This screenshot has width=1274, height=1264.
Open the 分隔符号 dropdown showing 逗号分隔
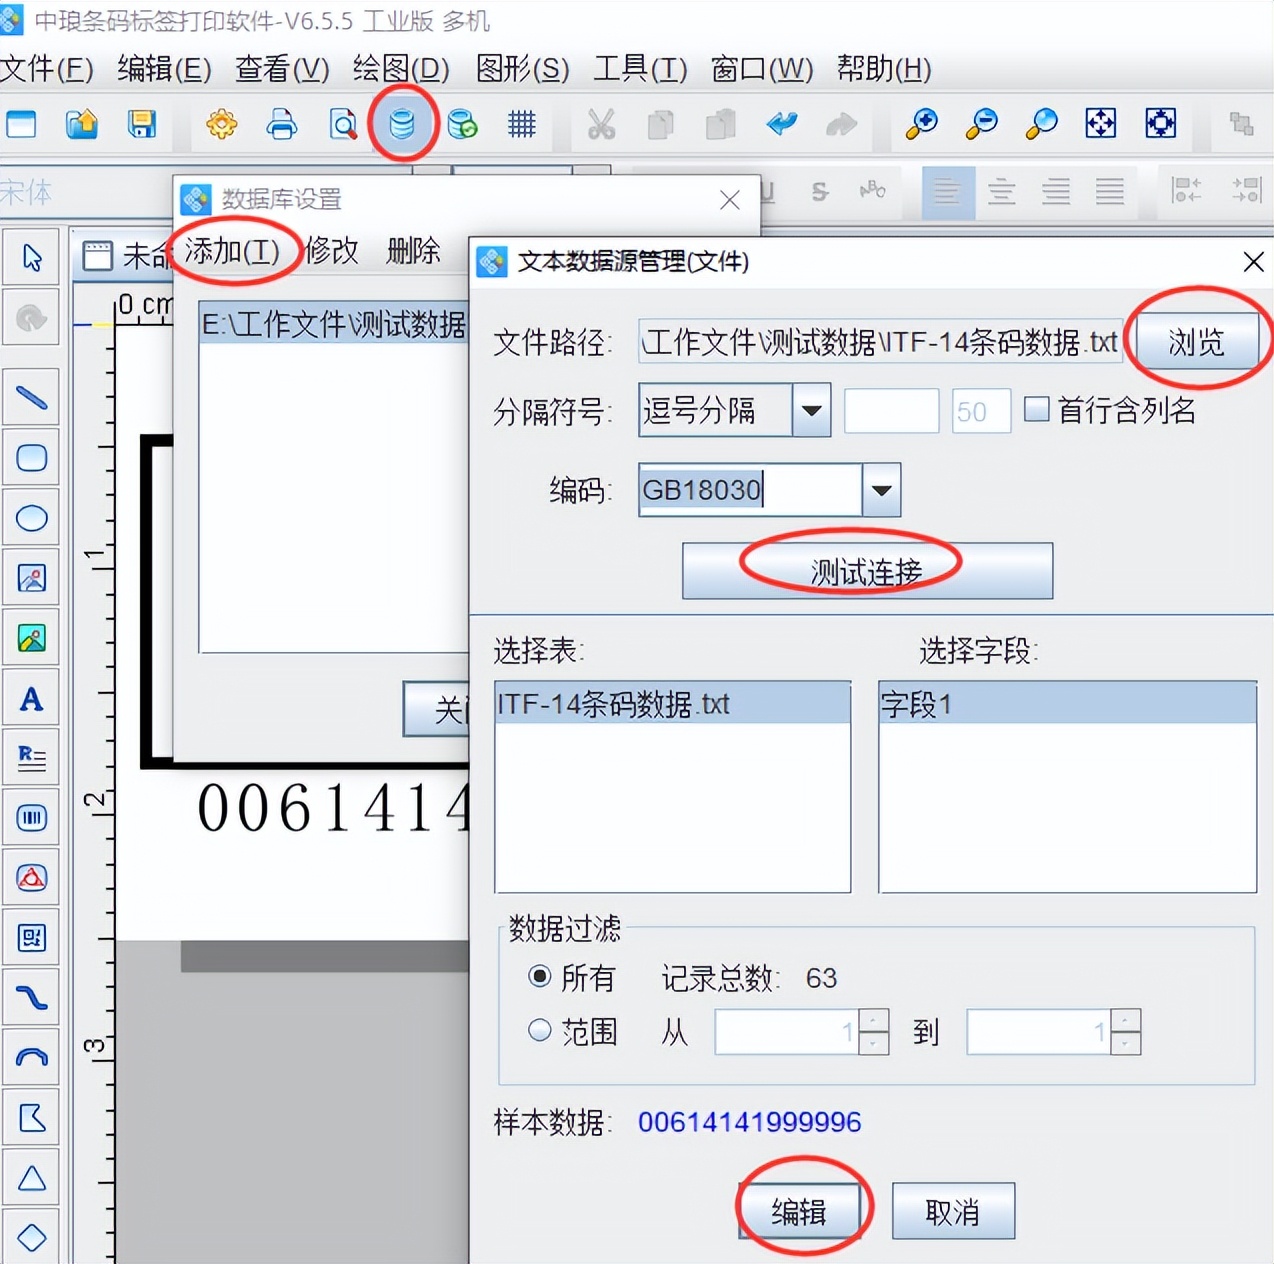point(810,410)
